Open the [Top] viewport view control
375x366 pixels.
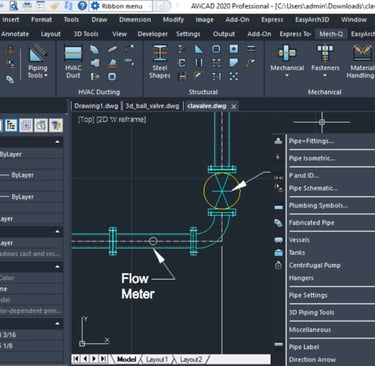click(x=86, y=119)
